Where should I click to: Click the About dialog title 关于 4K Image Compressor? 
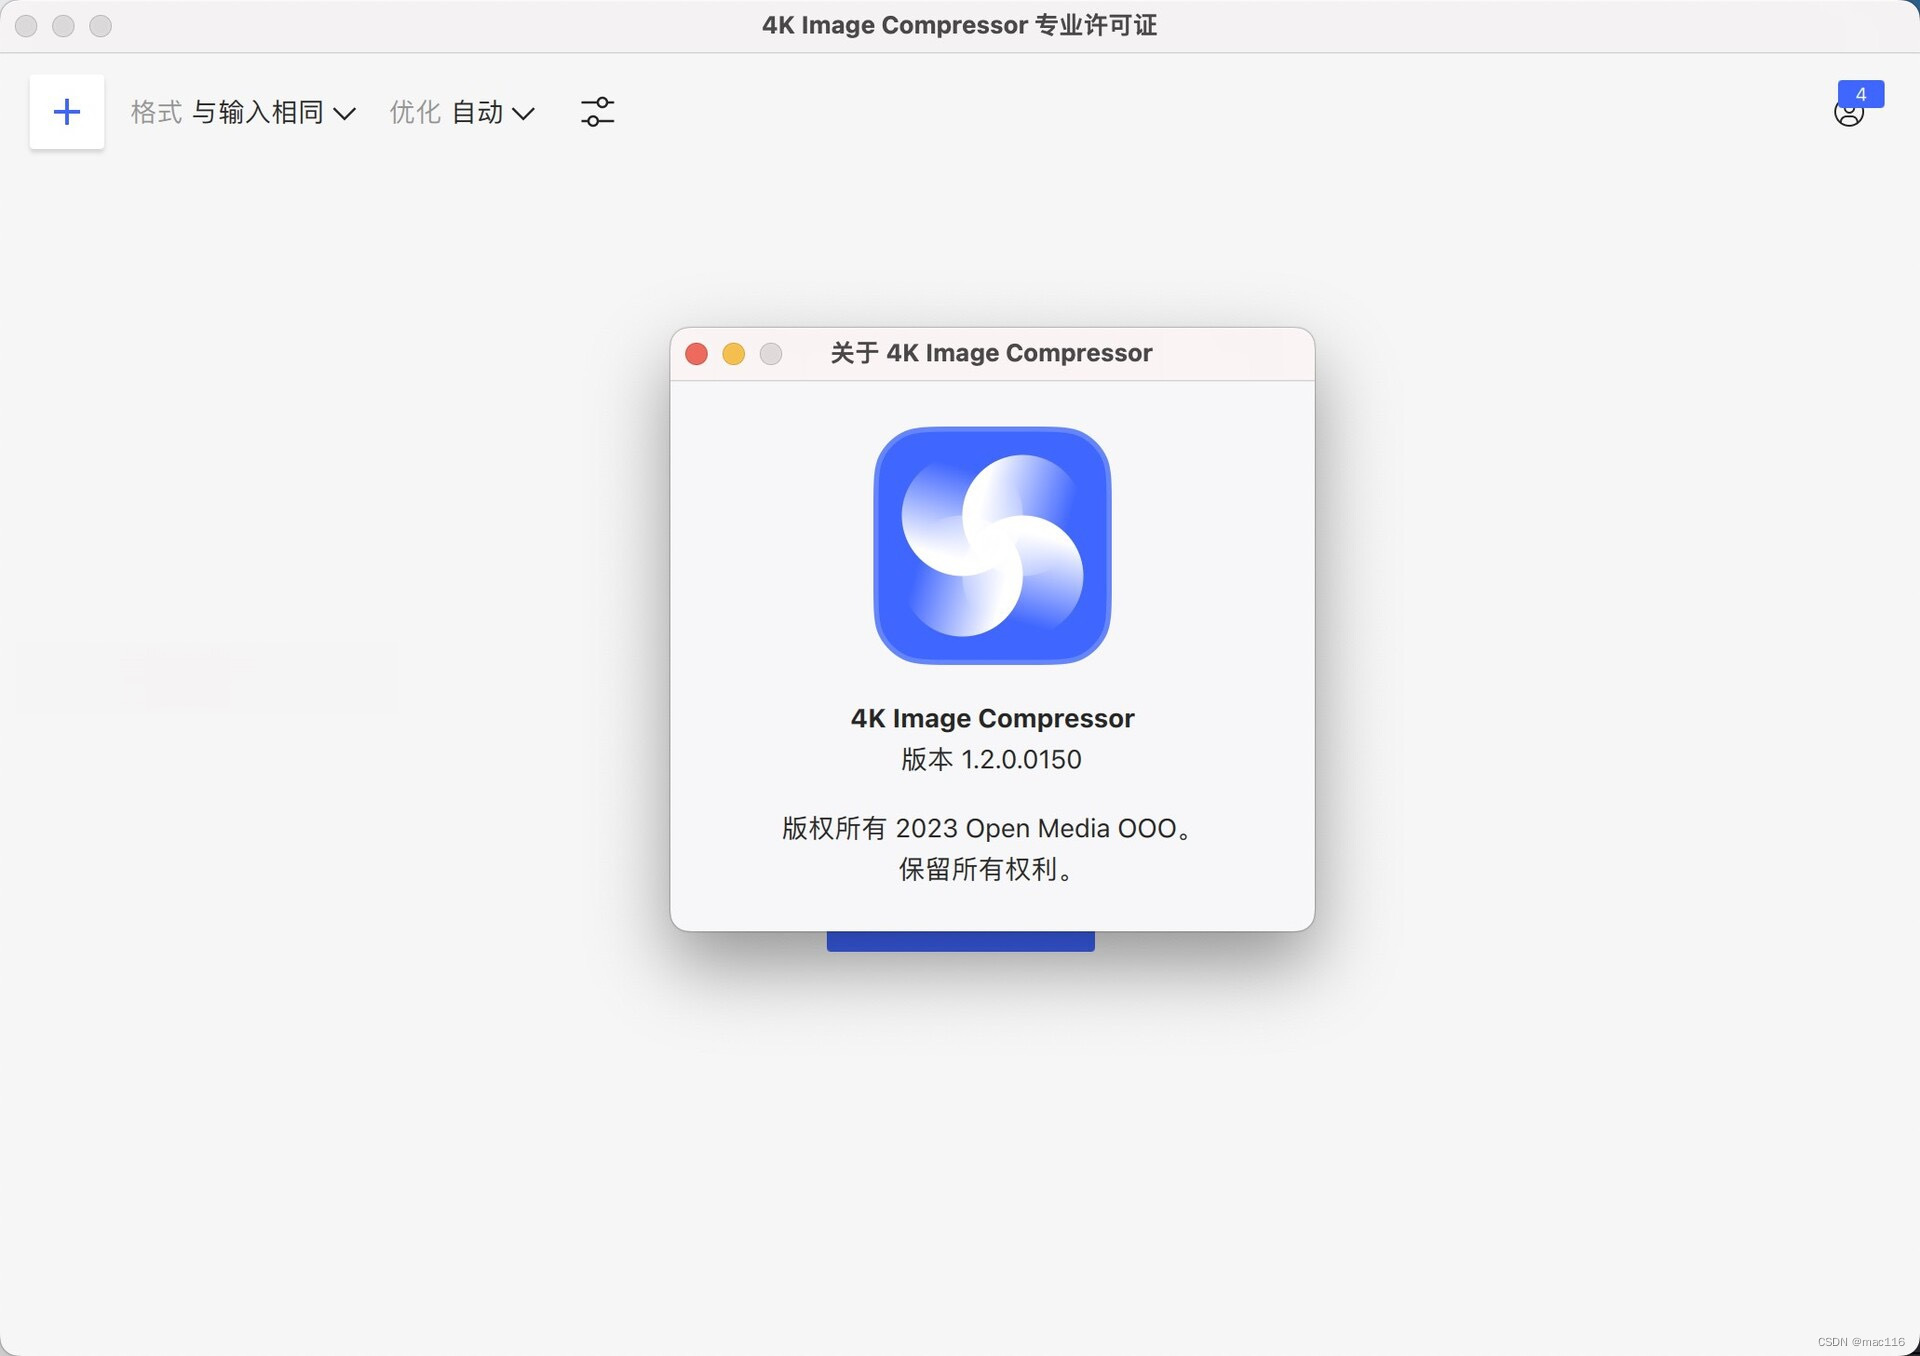tap(991, 353)
